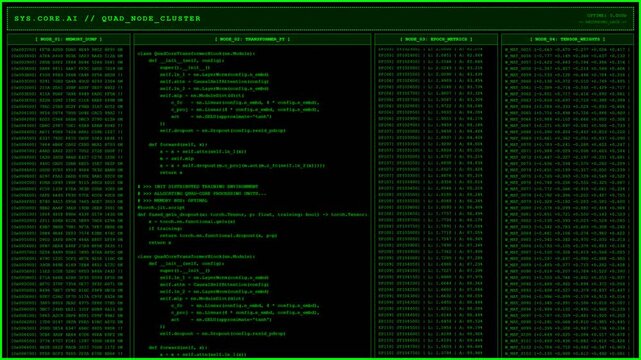Screen dimensions: 641x360
Task: Click the @torch.jit.script decorator line
Action: point(161,207)
